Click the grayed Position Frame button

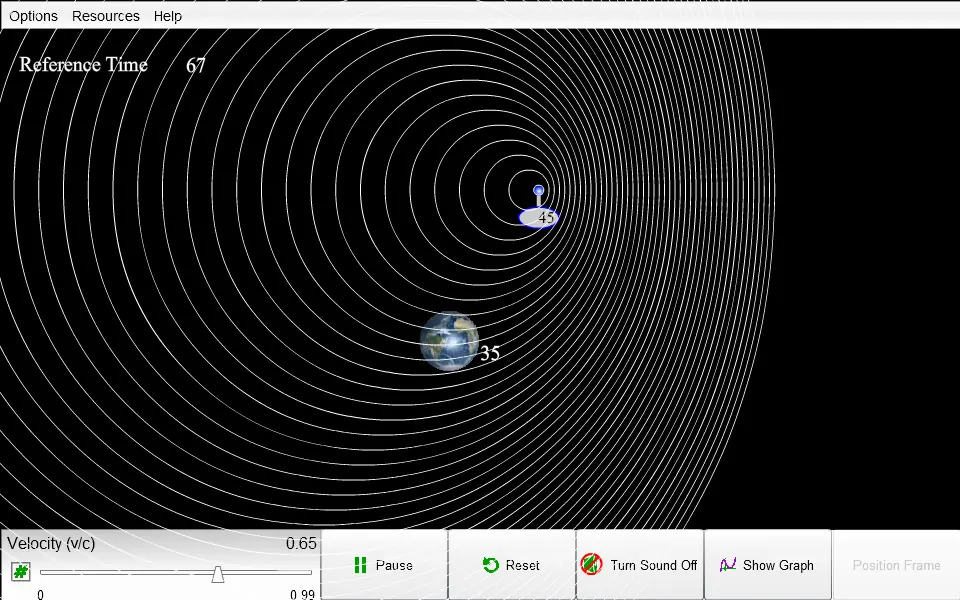coord(896,565)
